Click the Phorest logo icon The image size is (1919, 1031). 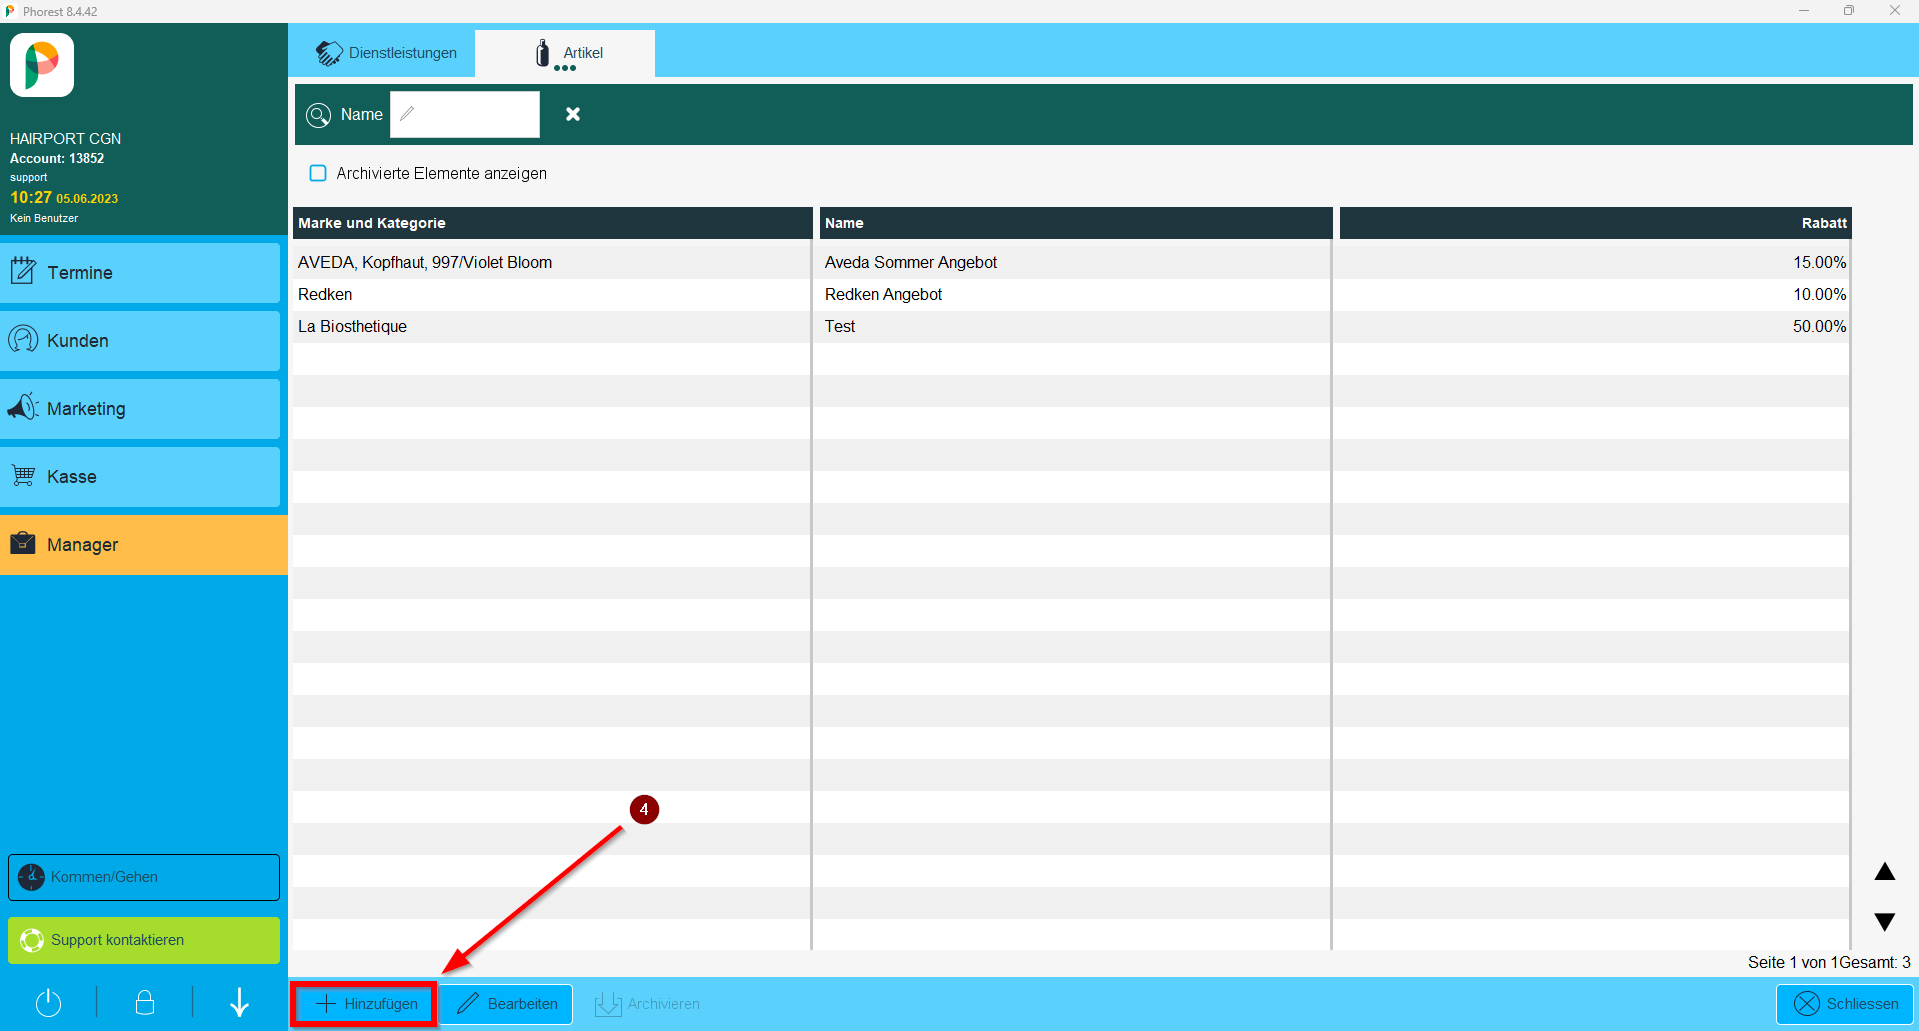coord(42,65)
